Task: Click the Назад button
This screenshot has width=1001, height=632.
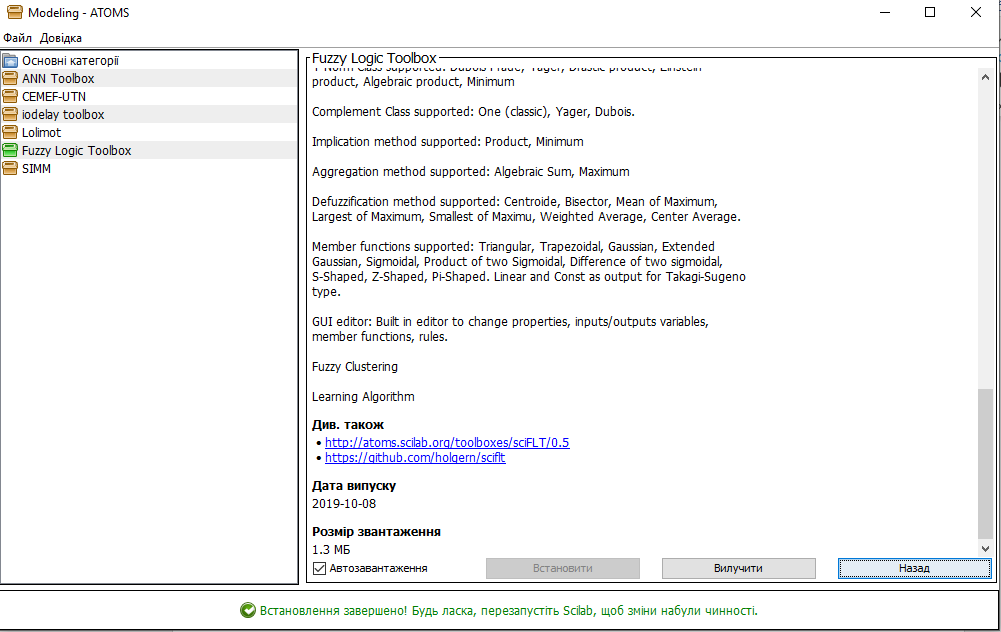Action: [914, 568]
